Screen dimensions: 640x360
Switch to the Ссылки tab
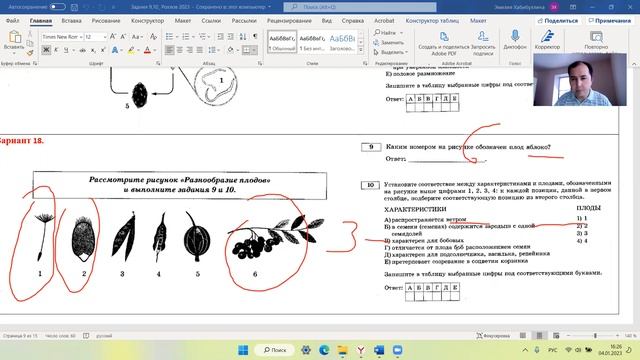click(x=211, y=20)
